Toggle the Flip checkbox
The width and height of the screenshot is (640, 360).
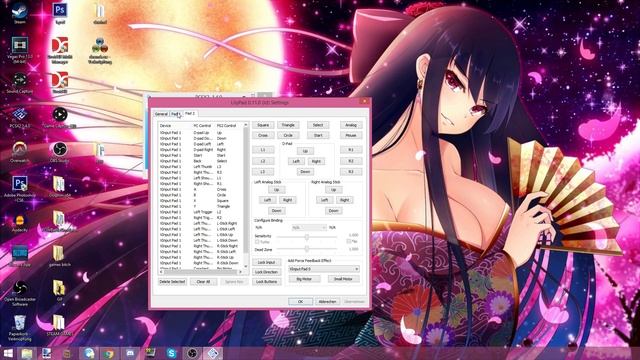pyautogui.click(x=352, y=242)
